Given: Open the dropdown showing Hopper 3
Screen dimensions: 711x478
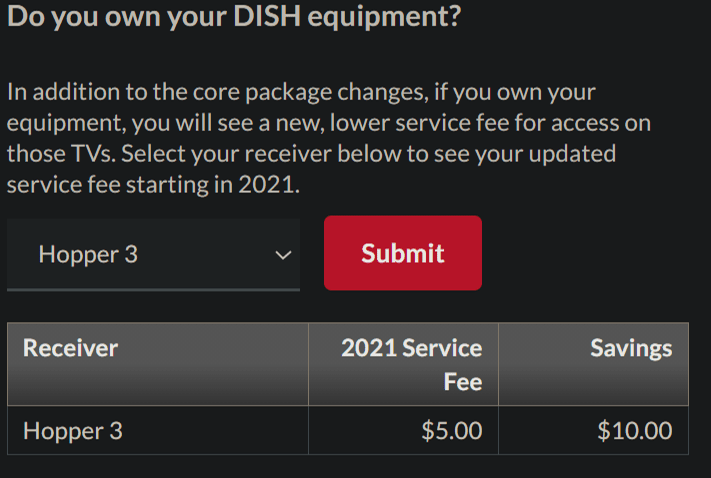Looking at the screenshot, I should coord(152,254).
